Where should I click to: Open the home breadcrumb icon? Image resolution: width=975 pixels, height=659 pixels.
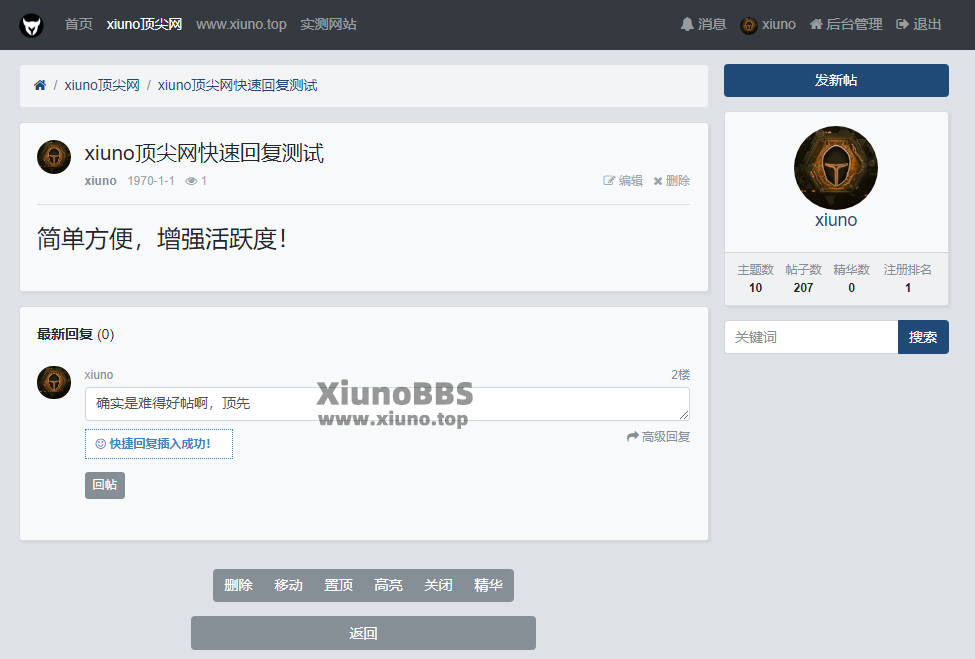40,86
